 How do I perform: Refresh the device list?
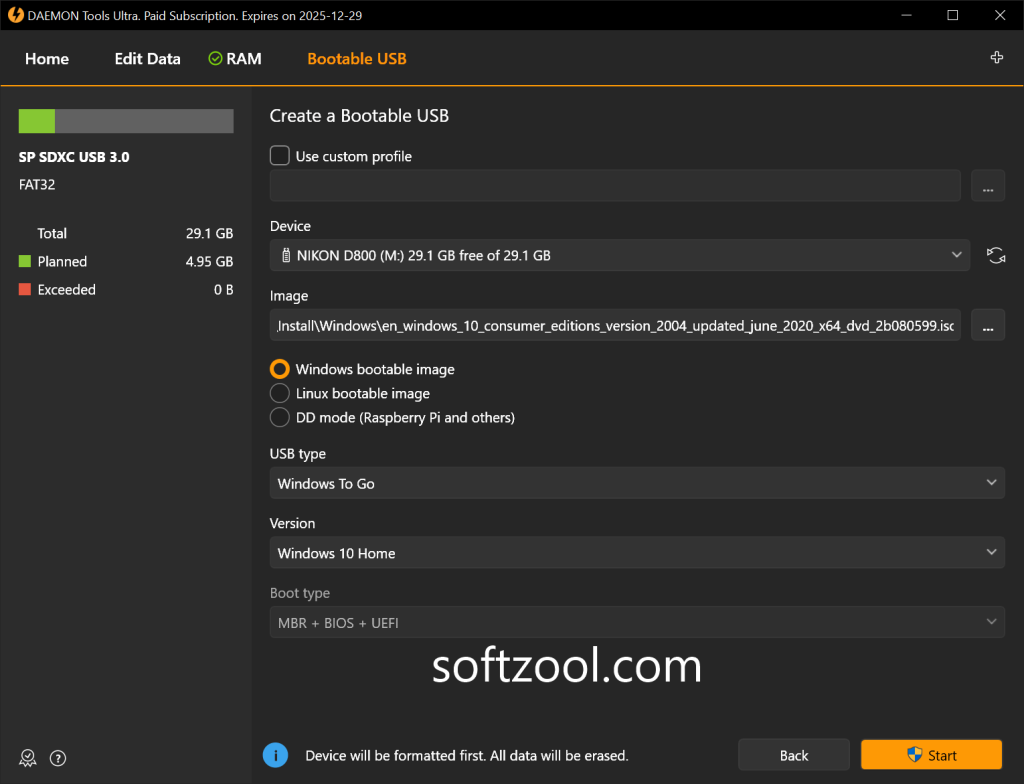996,255
